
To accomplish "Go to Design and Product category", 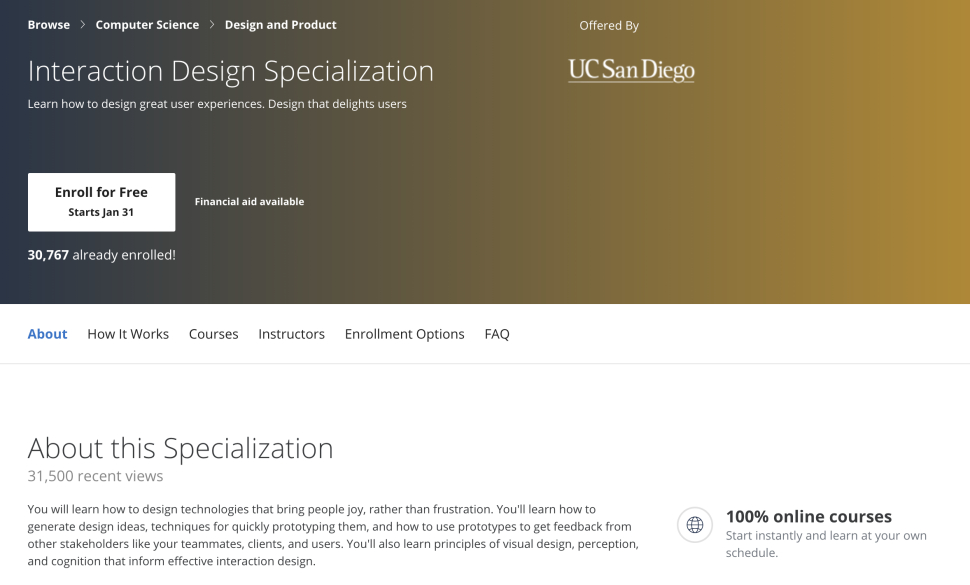I will click(280, 25).
